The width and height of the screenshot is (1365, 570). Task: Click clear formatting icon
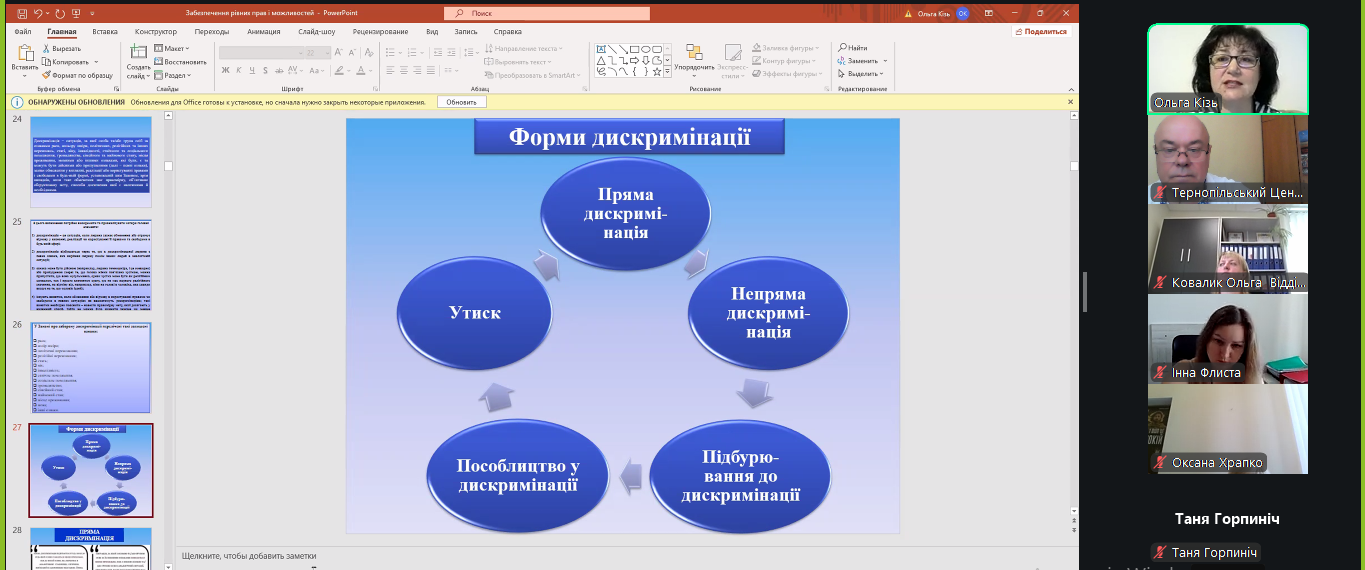[x=369, y=52]
